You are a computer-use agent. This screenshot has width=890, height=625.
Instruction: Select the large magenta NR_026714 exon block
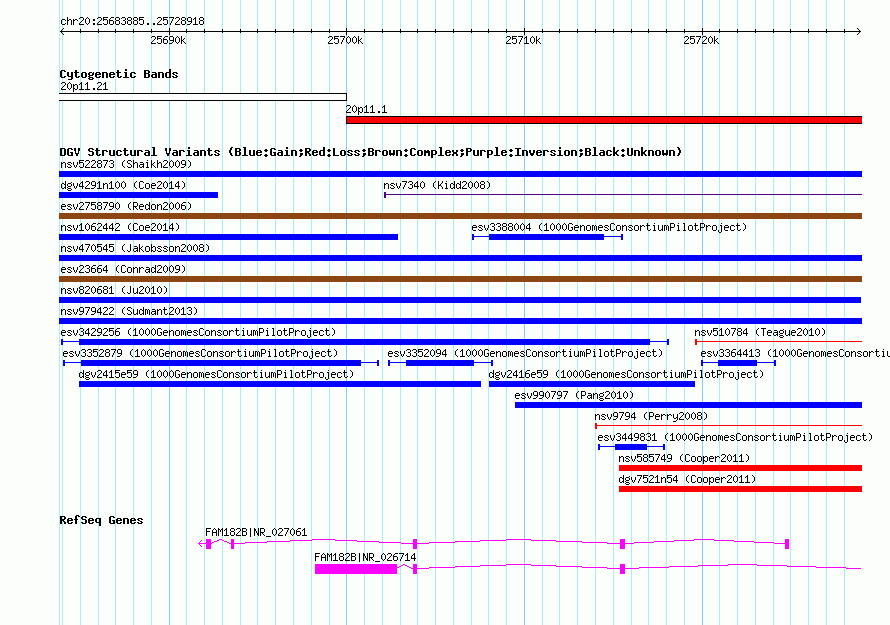[x=356, y=569]
